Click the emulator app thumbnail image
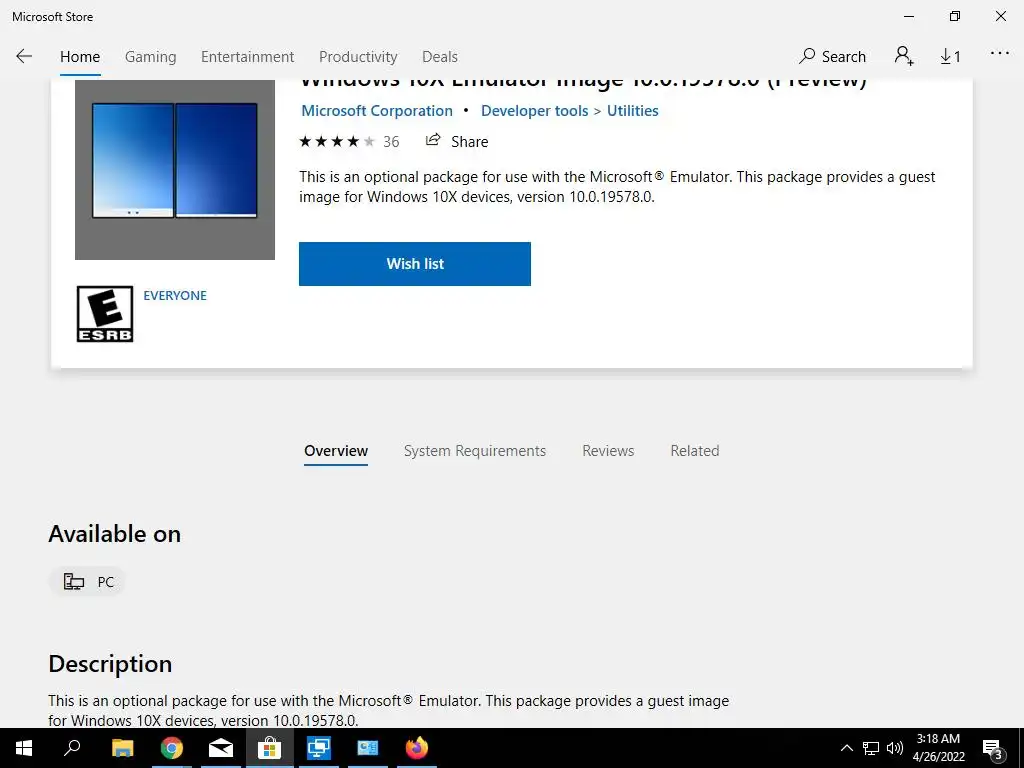This screenshot has height=768, width=1024. click(x=175, y=169)
